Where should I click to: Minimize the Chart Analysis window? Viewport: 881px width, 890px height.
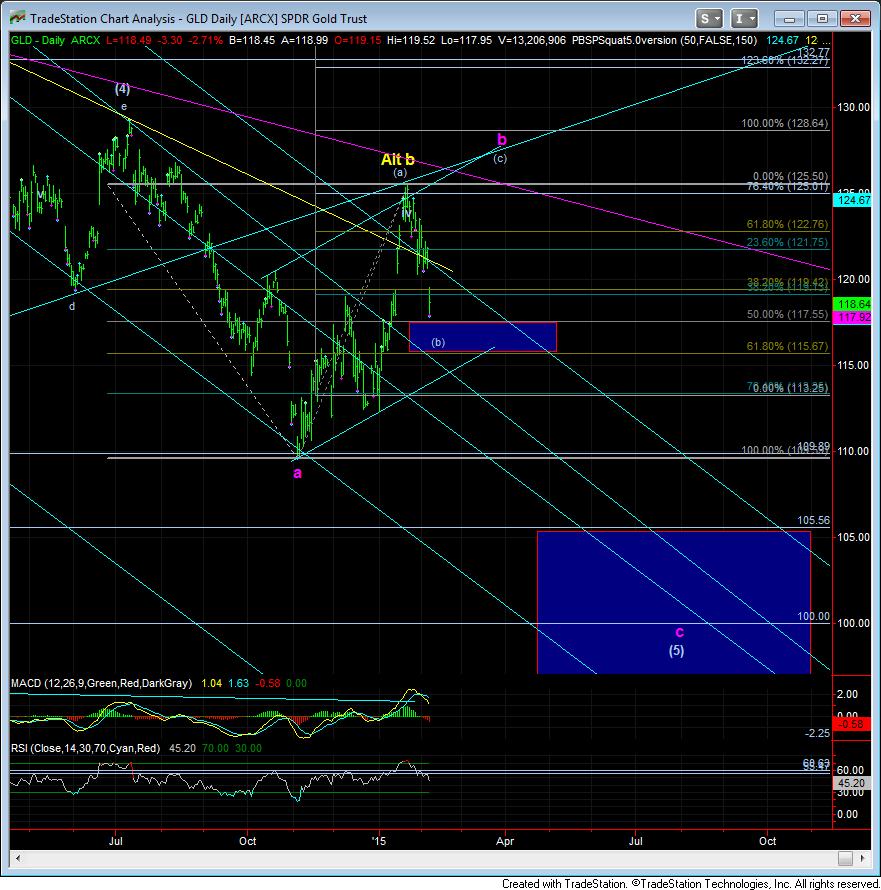[x=789, y=19]
